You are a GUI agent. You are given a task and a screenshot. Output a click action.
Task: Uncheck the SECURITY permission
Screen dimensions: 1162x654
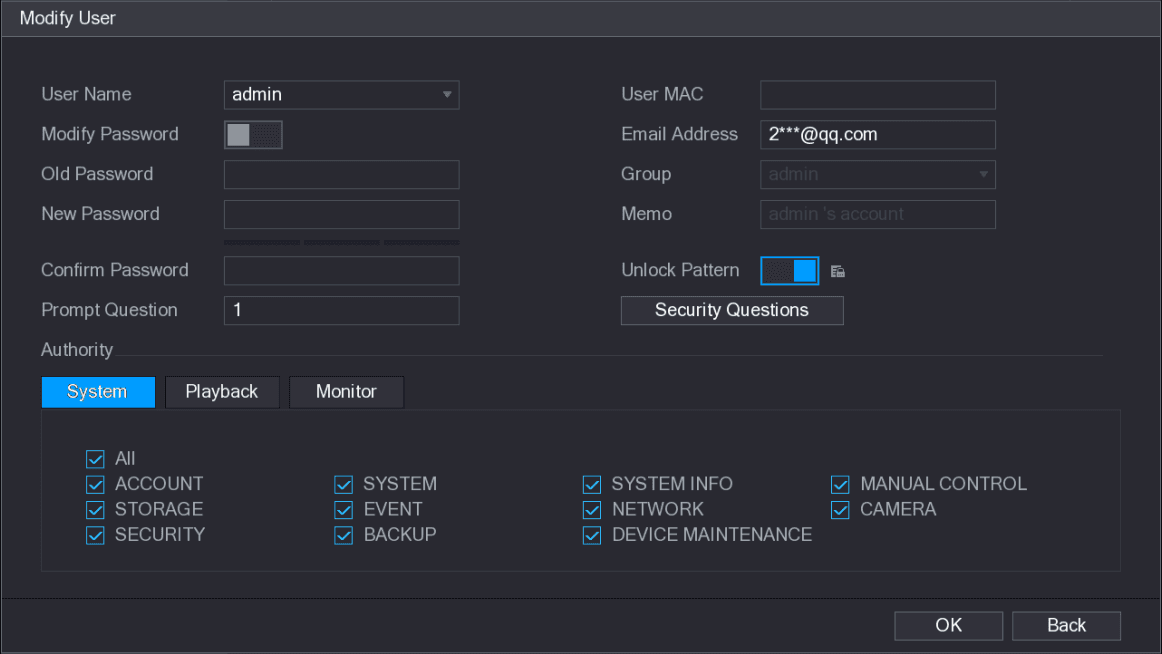coord(95,535)
